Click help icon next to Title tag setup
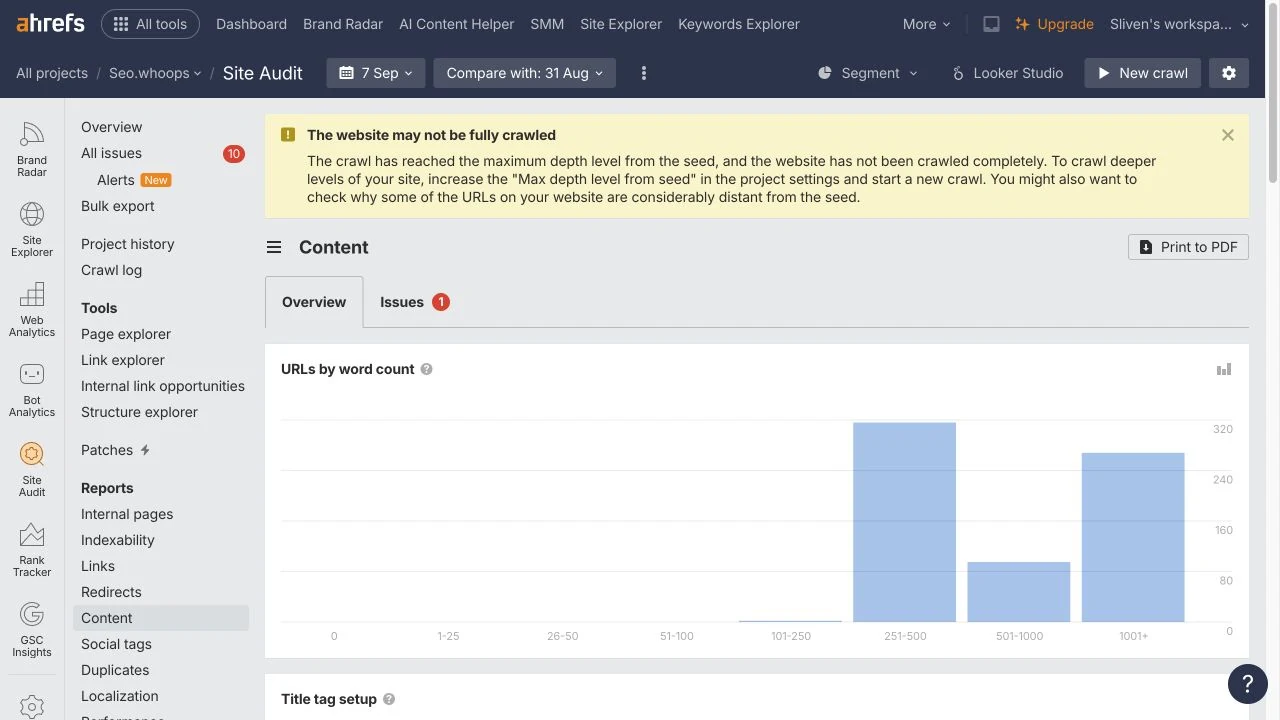 click(389, 699)
